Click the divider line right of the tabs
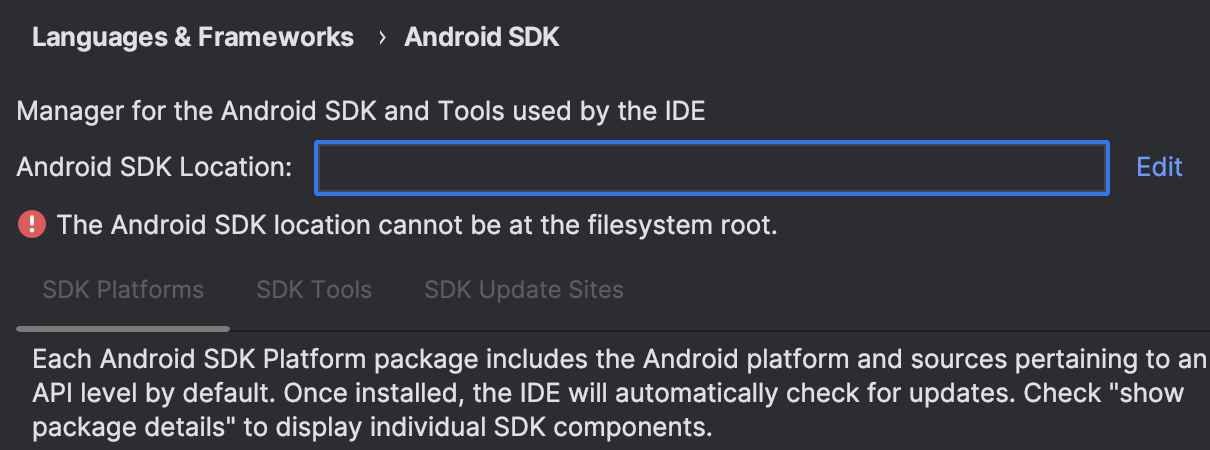The image size is (1210, 450). pyautogui.click(x=720, y=330)
